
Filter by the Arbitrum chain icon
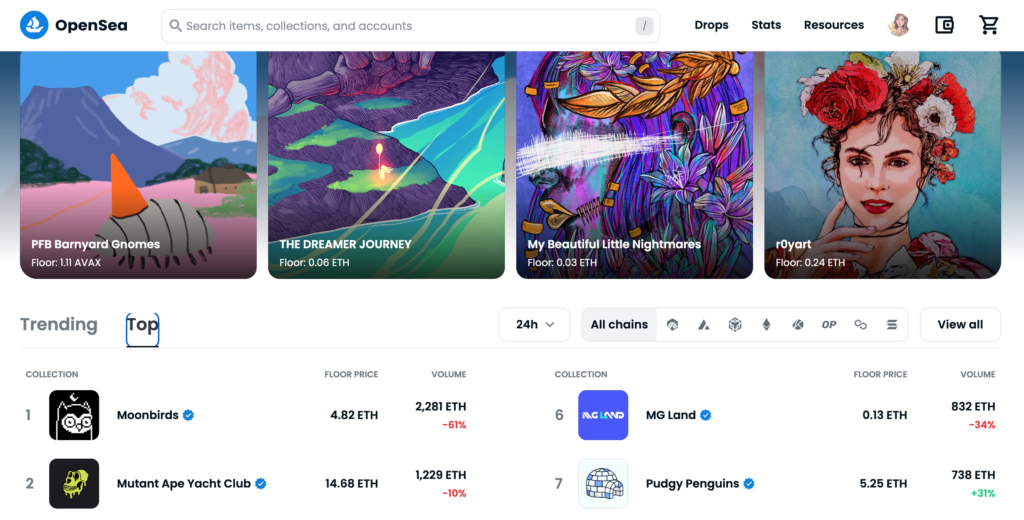tap(673, 325)
